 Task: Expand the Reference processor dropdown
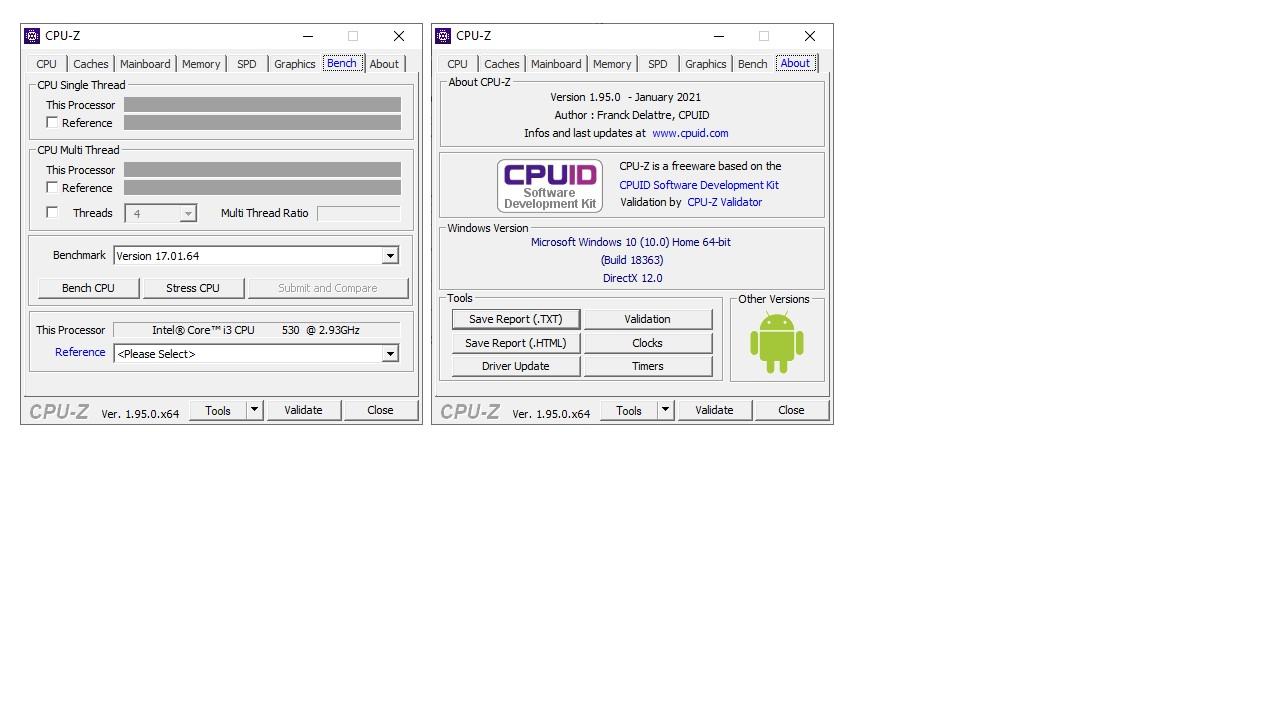pos(390,353)
